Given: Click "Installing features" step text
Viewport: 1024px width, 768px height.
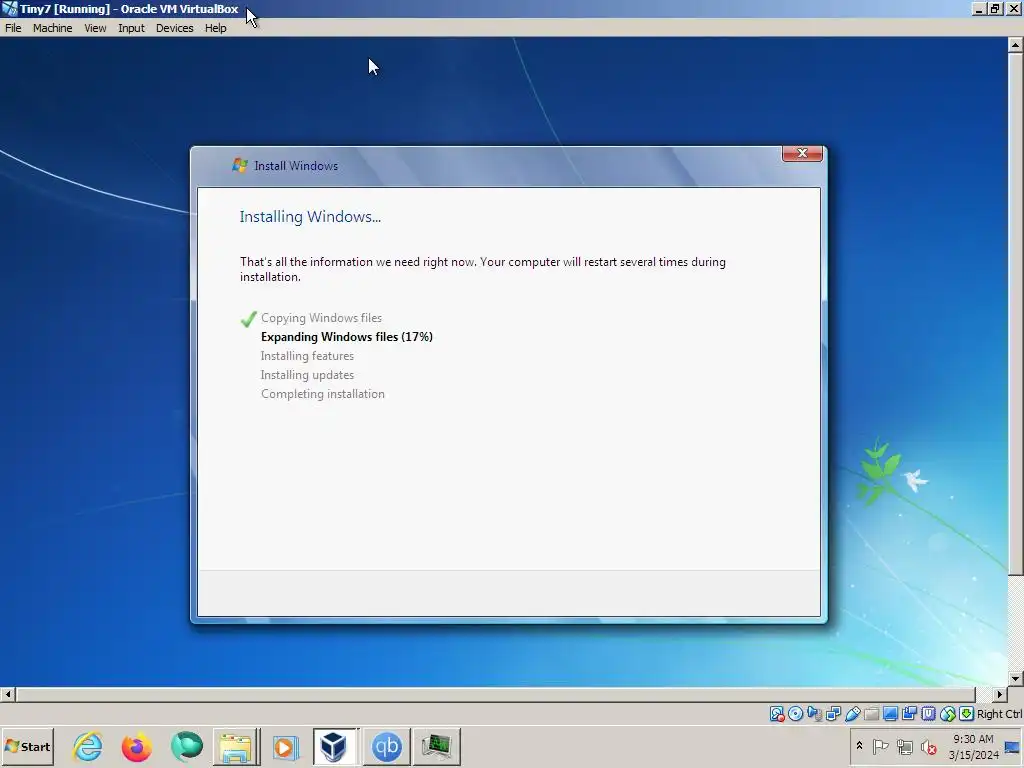Looking at the screenshot, I should (x=307, y=356).
